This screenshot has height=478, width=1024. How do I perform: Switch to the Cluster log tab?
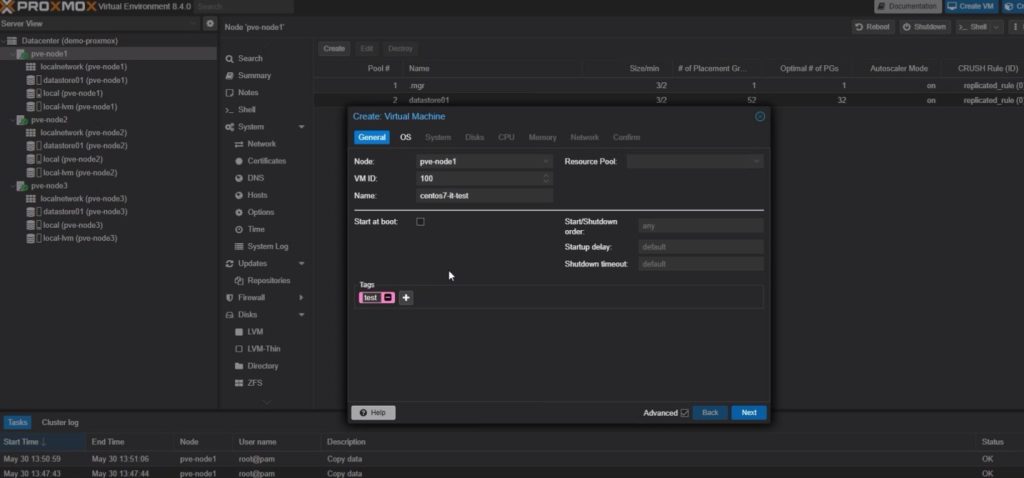point(60,422)
